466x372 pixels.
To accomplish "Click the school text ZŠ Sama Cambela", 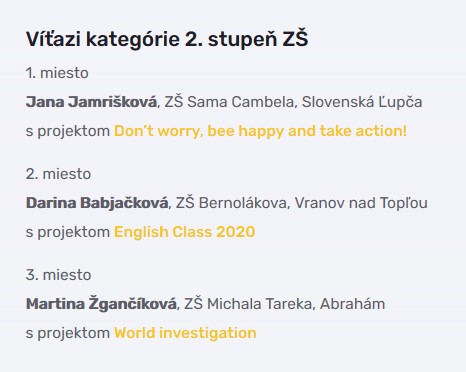I will pyautogui.click(x=229, y=102).
